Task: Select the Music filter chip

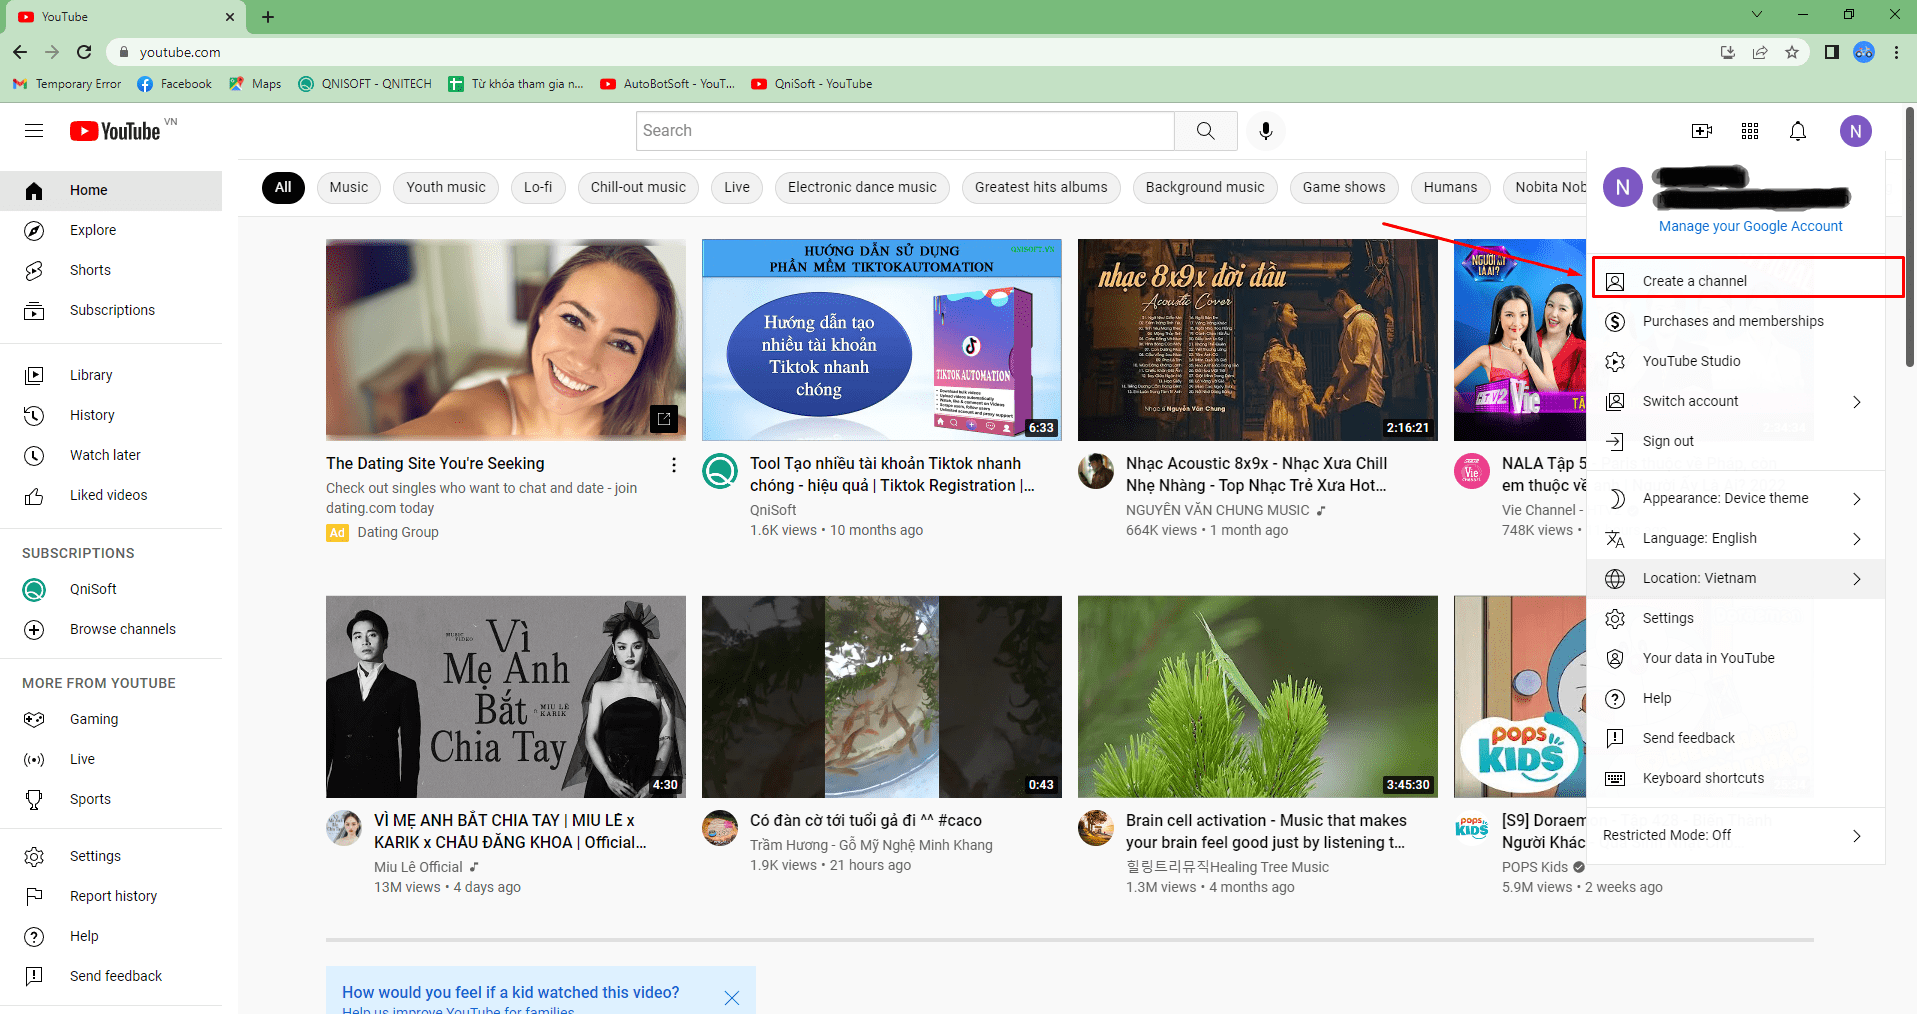Action: point(349,187)
